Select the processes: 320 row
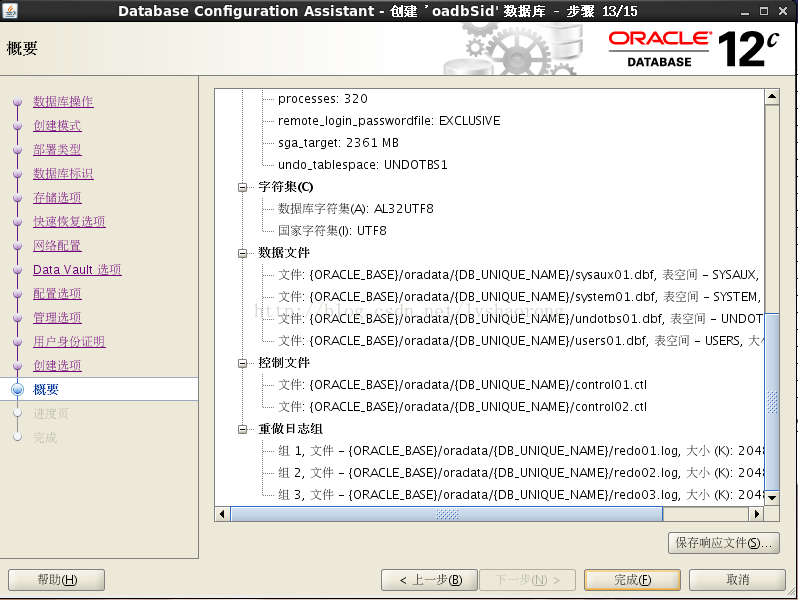The image size is (798, 600). (323, 99)
